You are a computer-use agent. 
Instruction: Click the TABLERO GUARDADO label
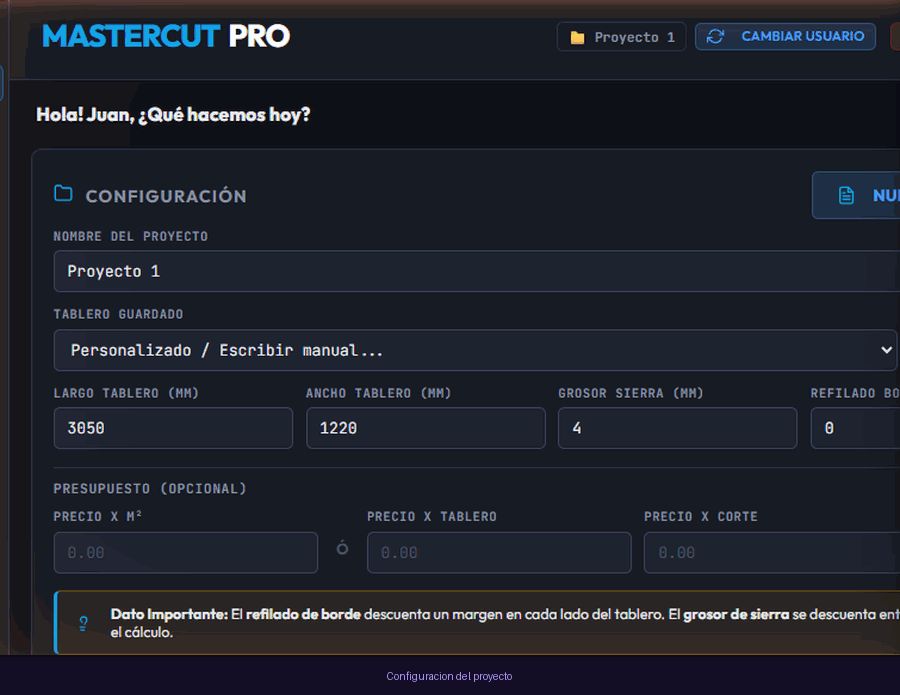(x=118, y=315)
